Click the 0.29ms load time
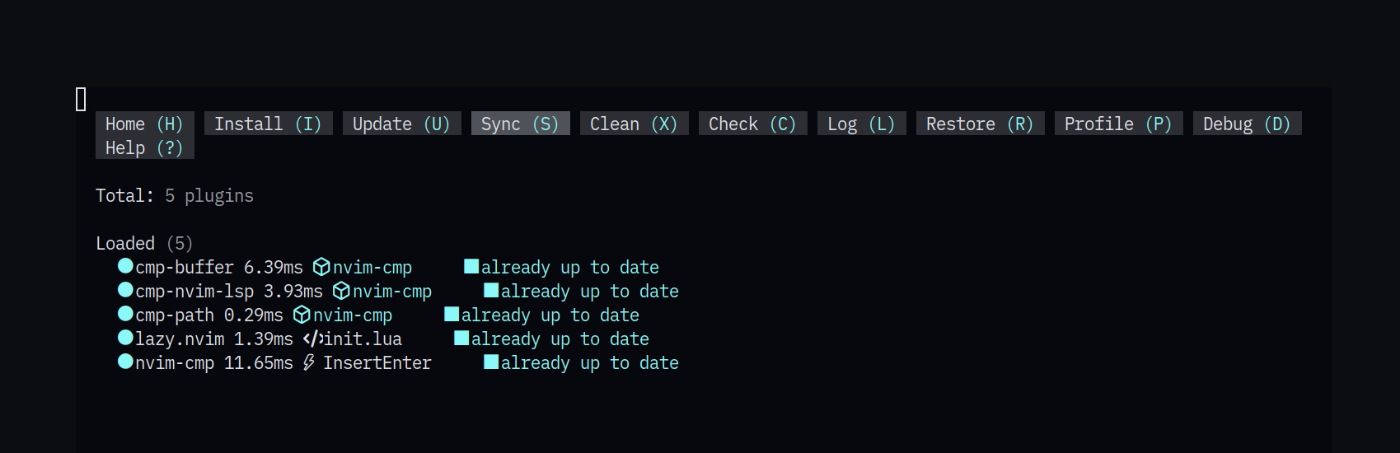The image size is (1400, 453). [253, 315]
